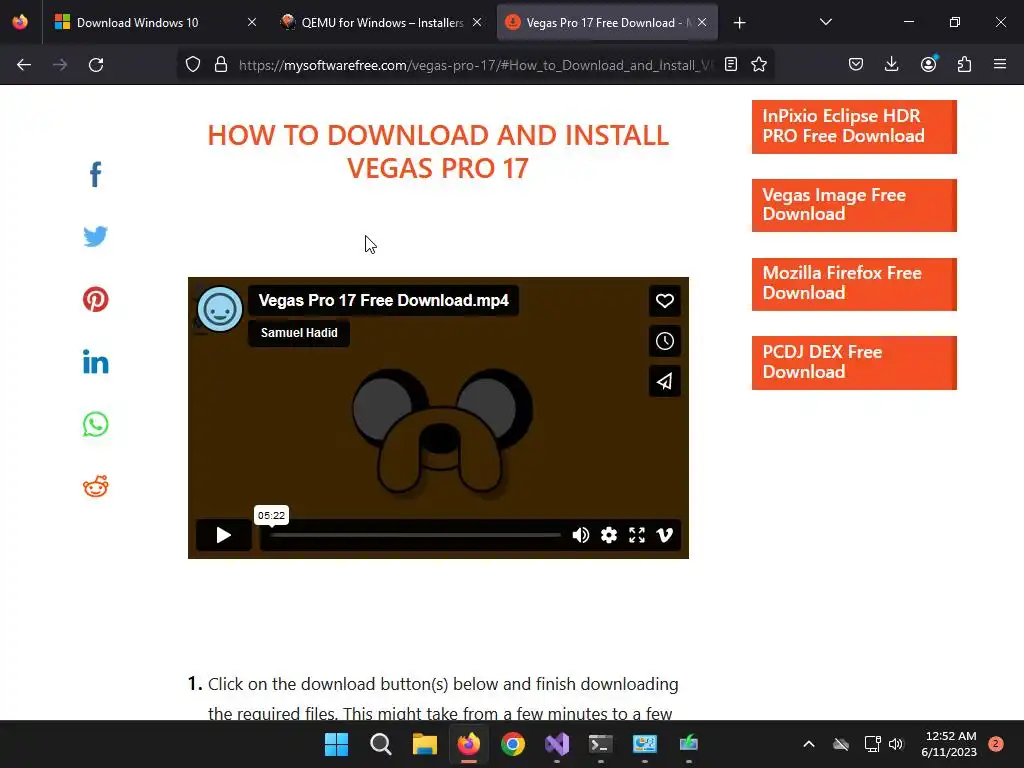Open the clock and calendar flyout
1024x768 pixels.
(950, 744)
